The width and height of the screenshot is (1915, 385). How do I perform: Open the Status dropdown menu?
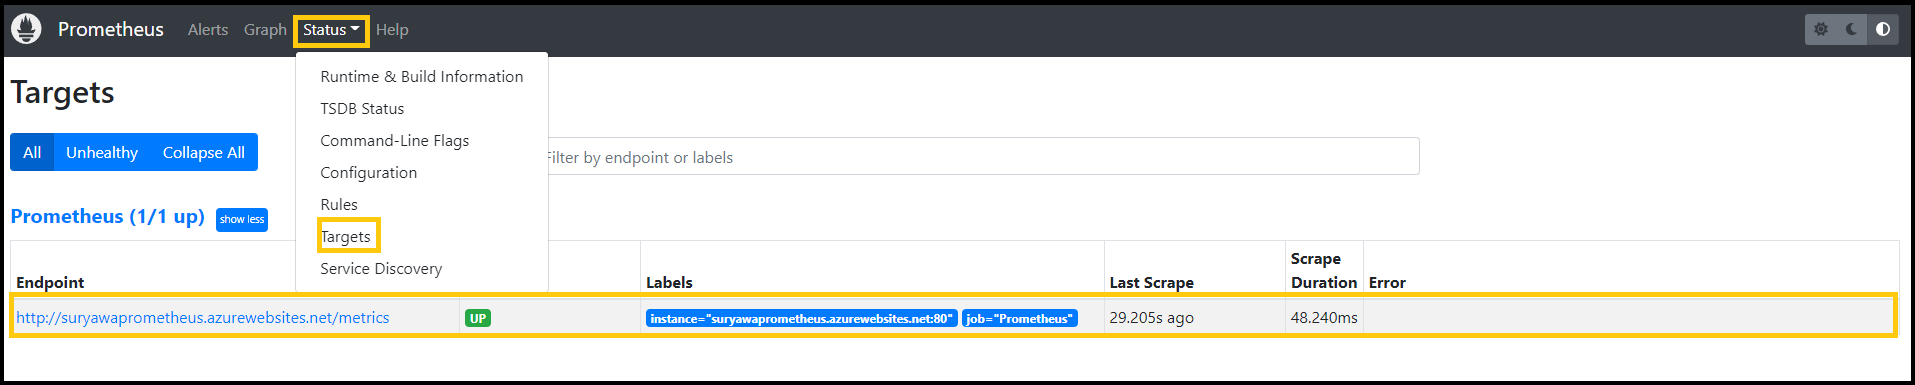coord(331,30)
